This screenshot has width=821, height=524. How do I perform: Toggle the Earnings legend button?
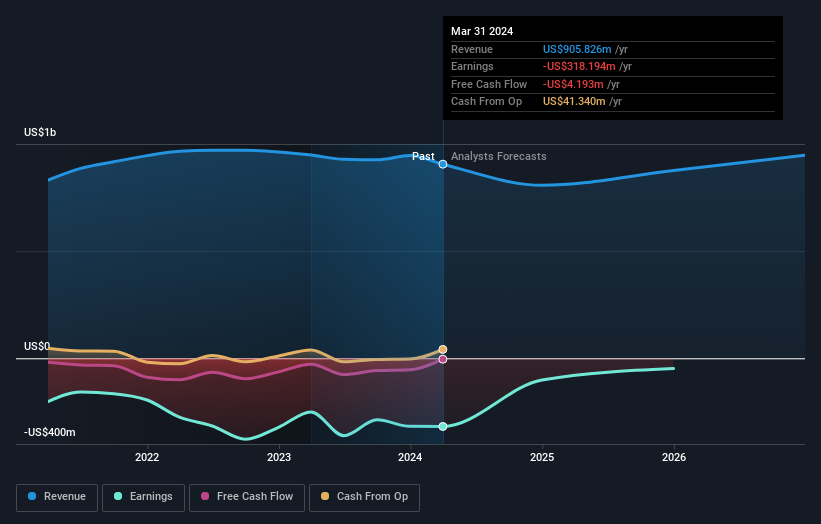pyautogui.click(x=143, y=497)
